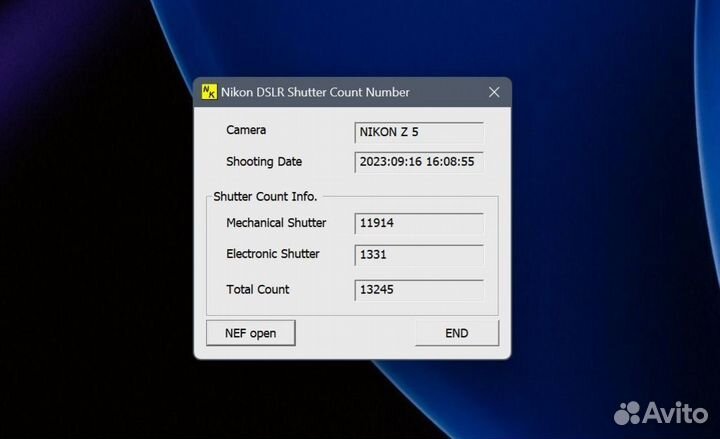Click the window title 'Nikon DSLR Shutter Count Number'
The image size is (720, 439).
pyautogui.click(x=315, y=92)
